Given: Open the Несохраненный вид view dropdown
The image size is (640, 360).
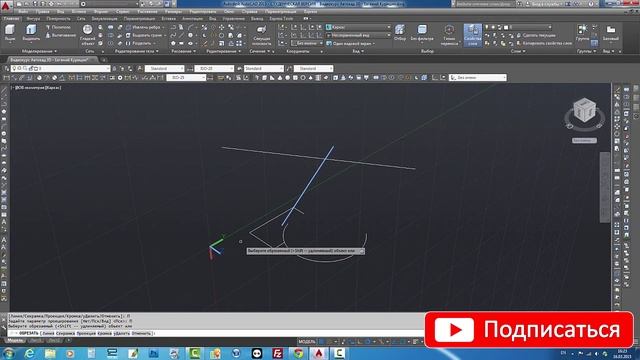Looking at the screenshot, I should 358,36.
